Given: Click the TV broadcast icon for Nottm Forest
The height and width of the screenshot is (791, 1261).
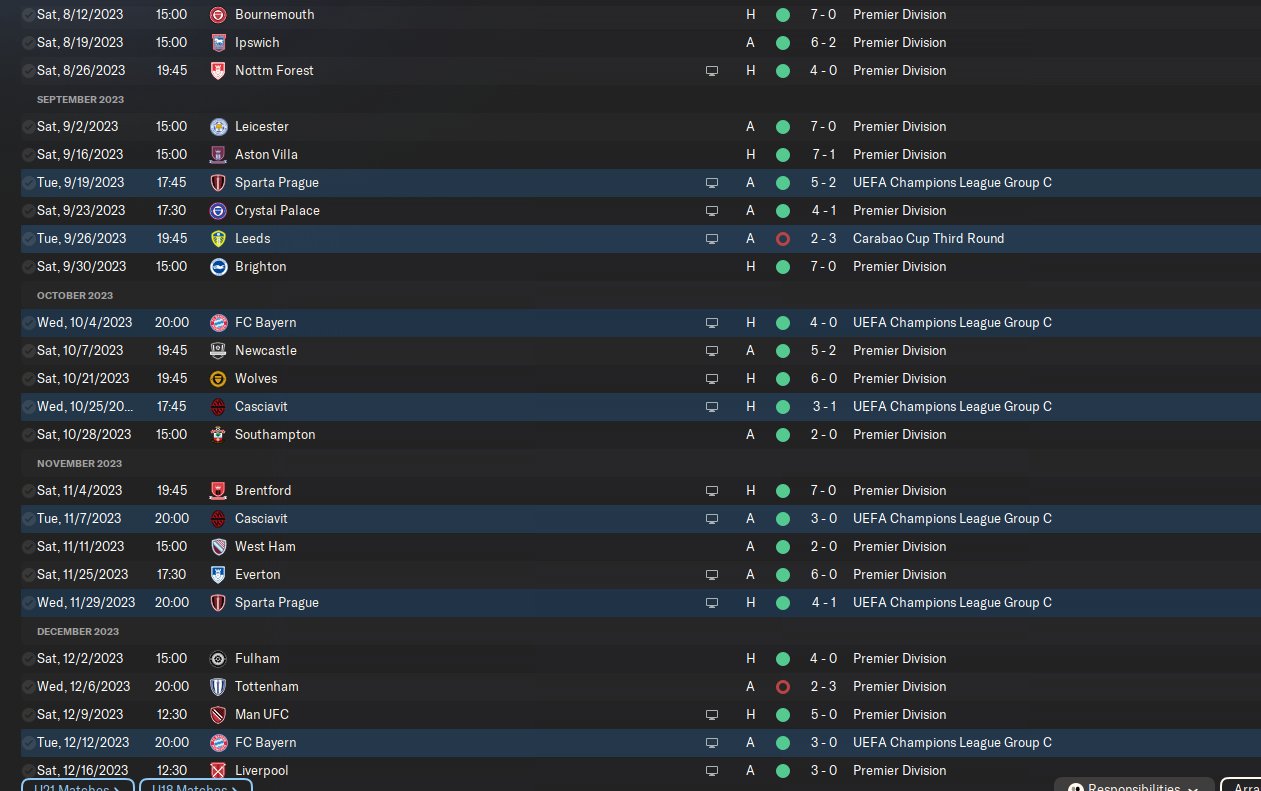Looking at the screenshot, I should [712, 71].
